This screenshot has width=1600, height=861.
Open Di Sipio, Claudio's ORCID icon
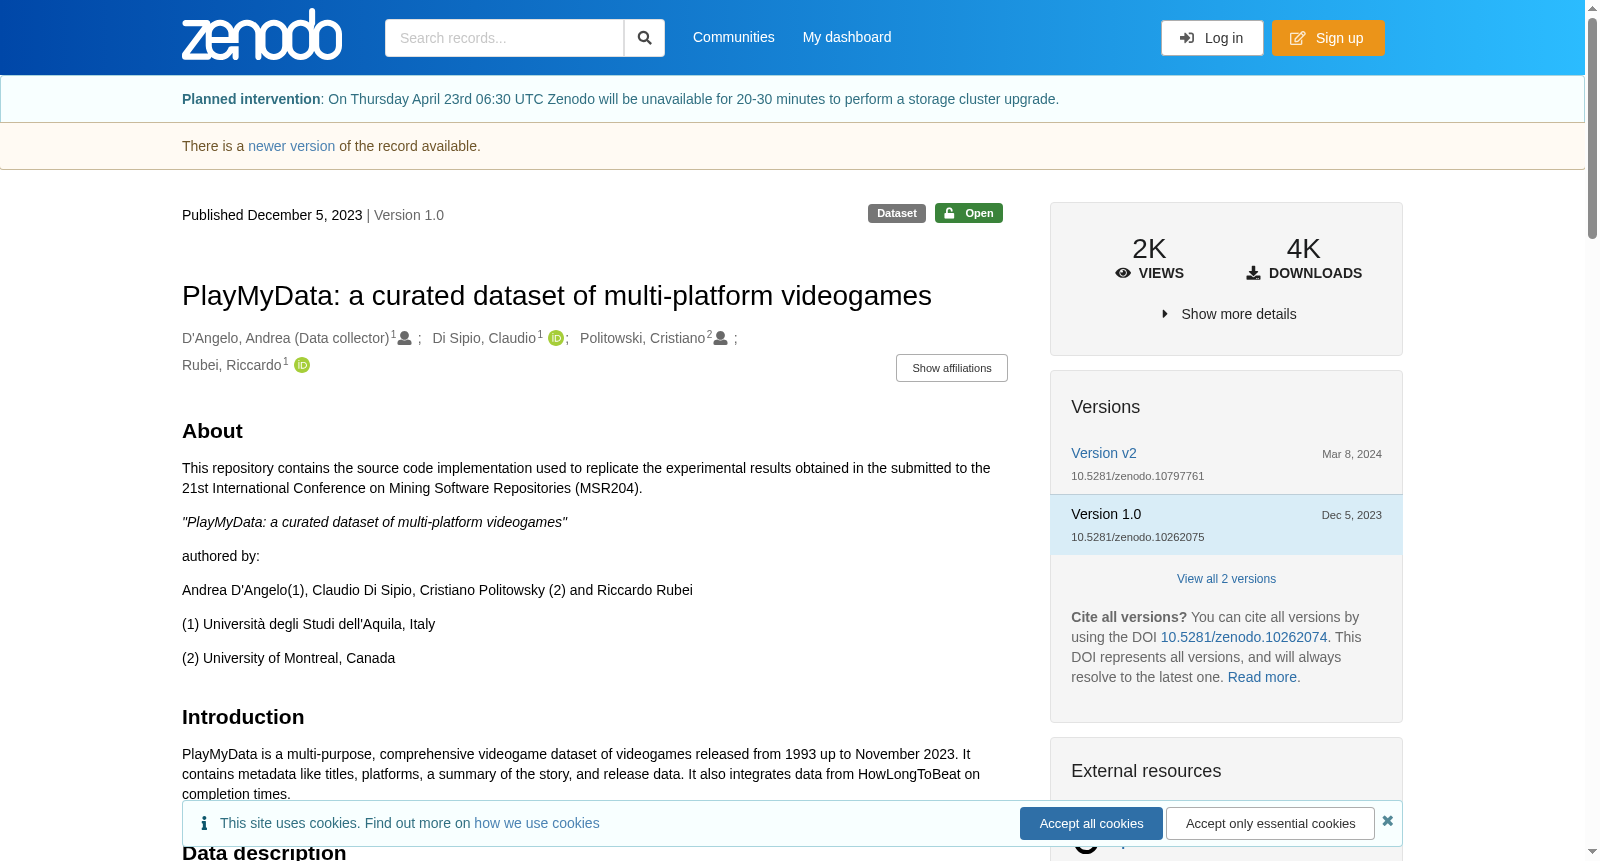tap(556, 338)
